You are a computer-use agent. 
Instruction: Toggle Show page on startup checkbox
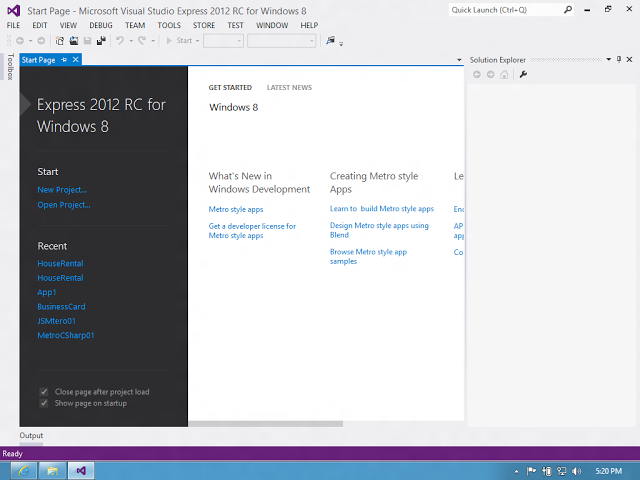(44, 403)
